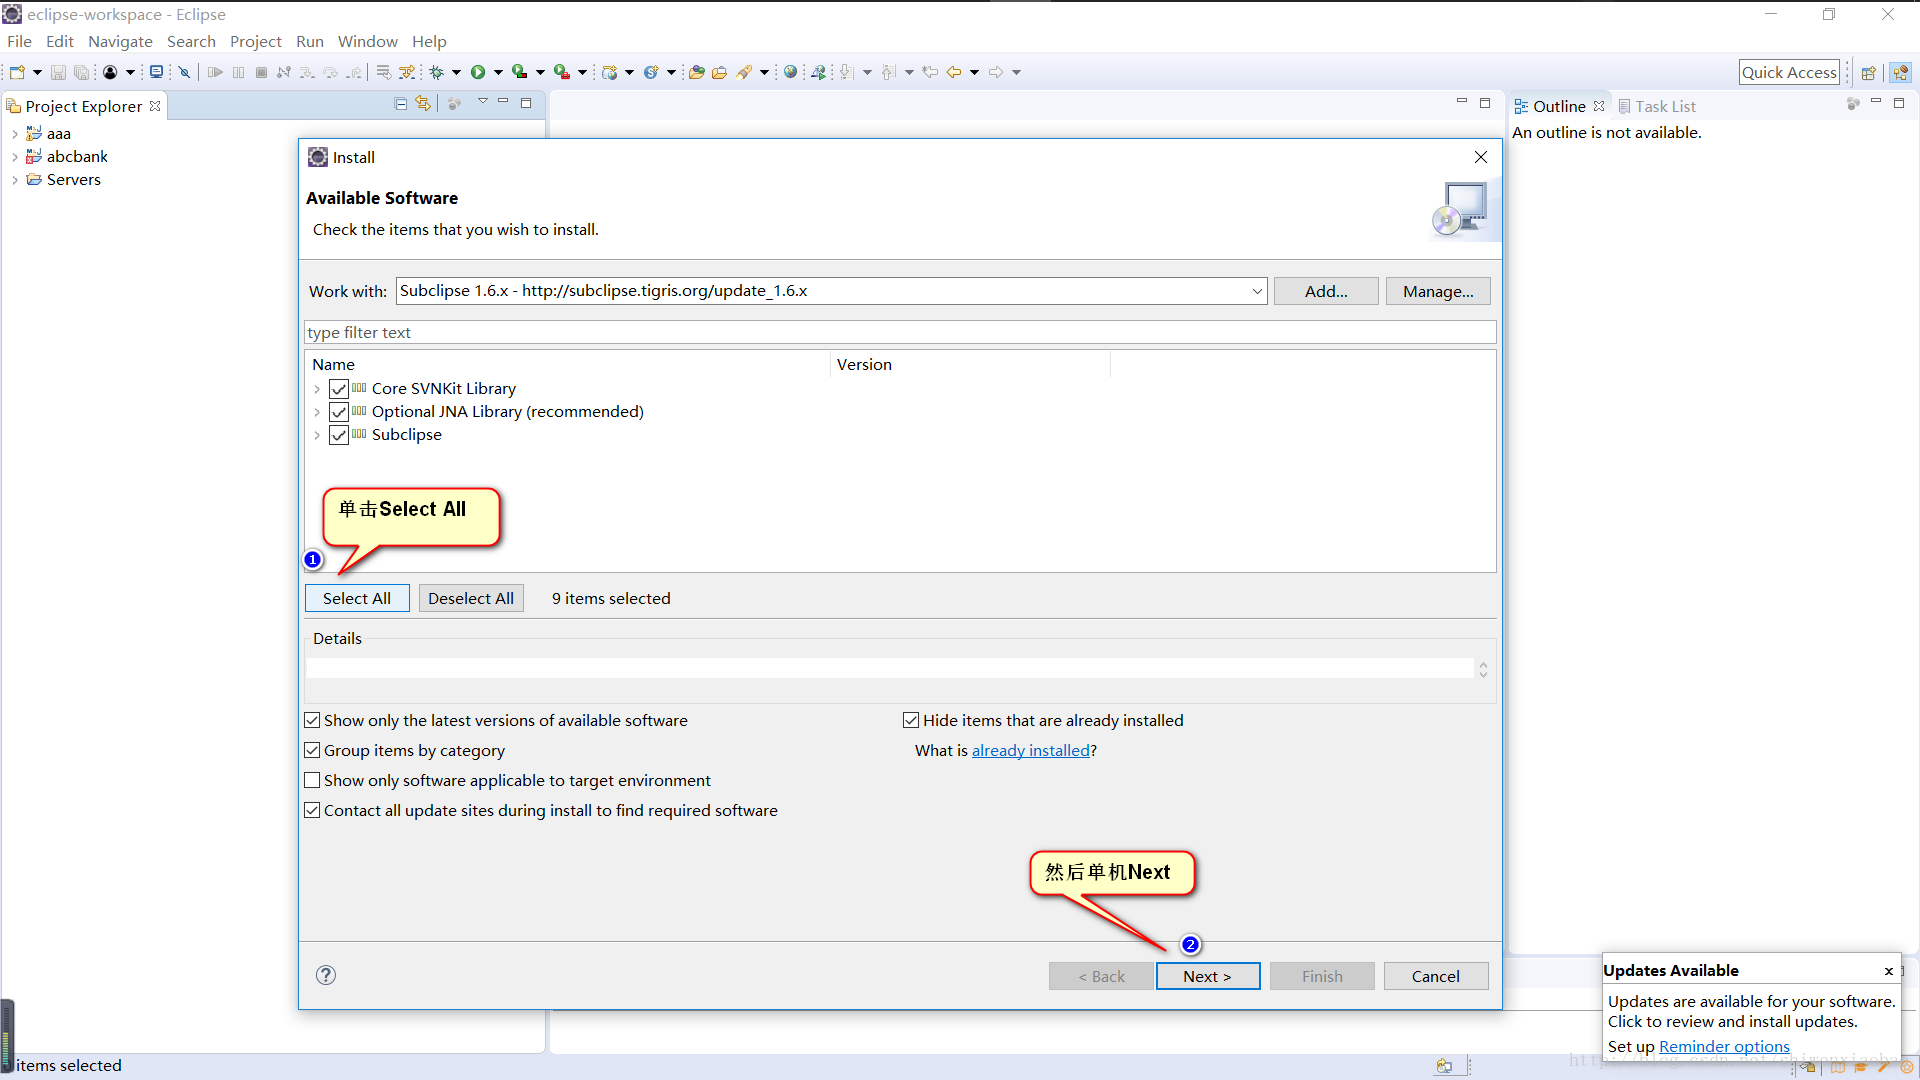This screenshot has width=1920, height=1080.
Task: Click the Terminate stop icon
Action: pos(261,72)
